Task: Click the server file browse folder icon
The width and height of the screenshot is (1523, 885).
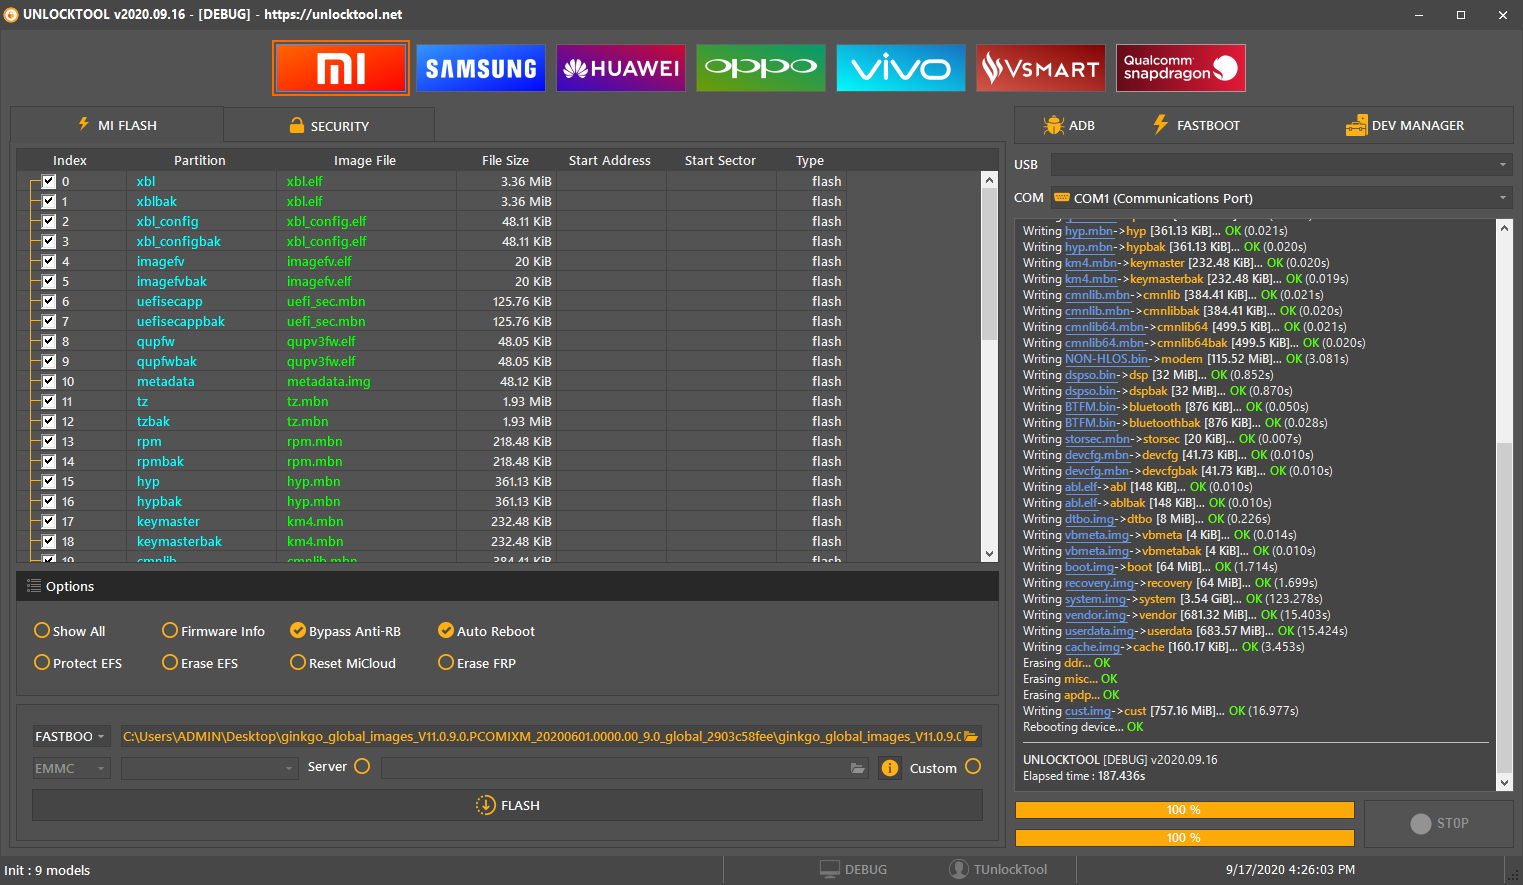Action: [858, 768]
